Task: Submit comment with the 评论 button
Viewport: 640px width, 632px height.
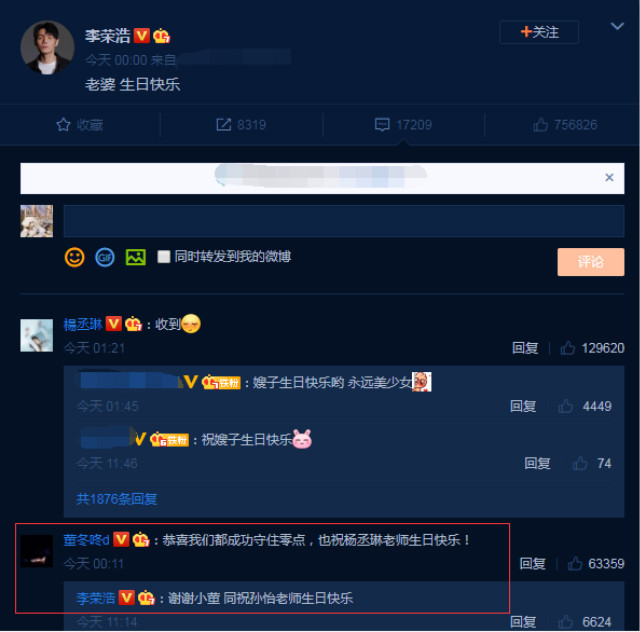Action: click(x=591, y=262)
